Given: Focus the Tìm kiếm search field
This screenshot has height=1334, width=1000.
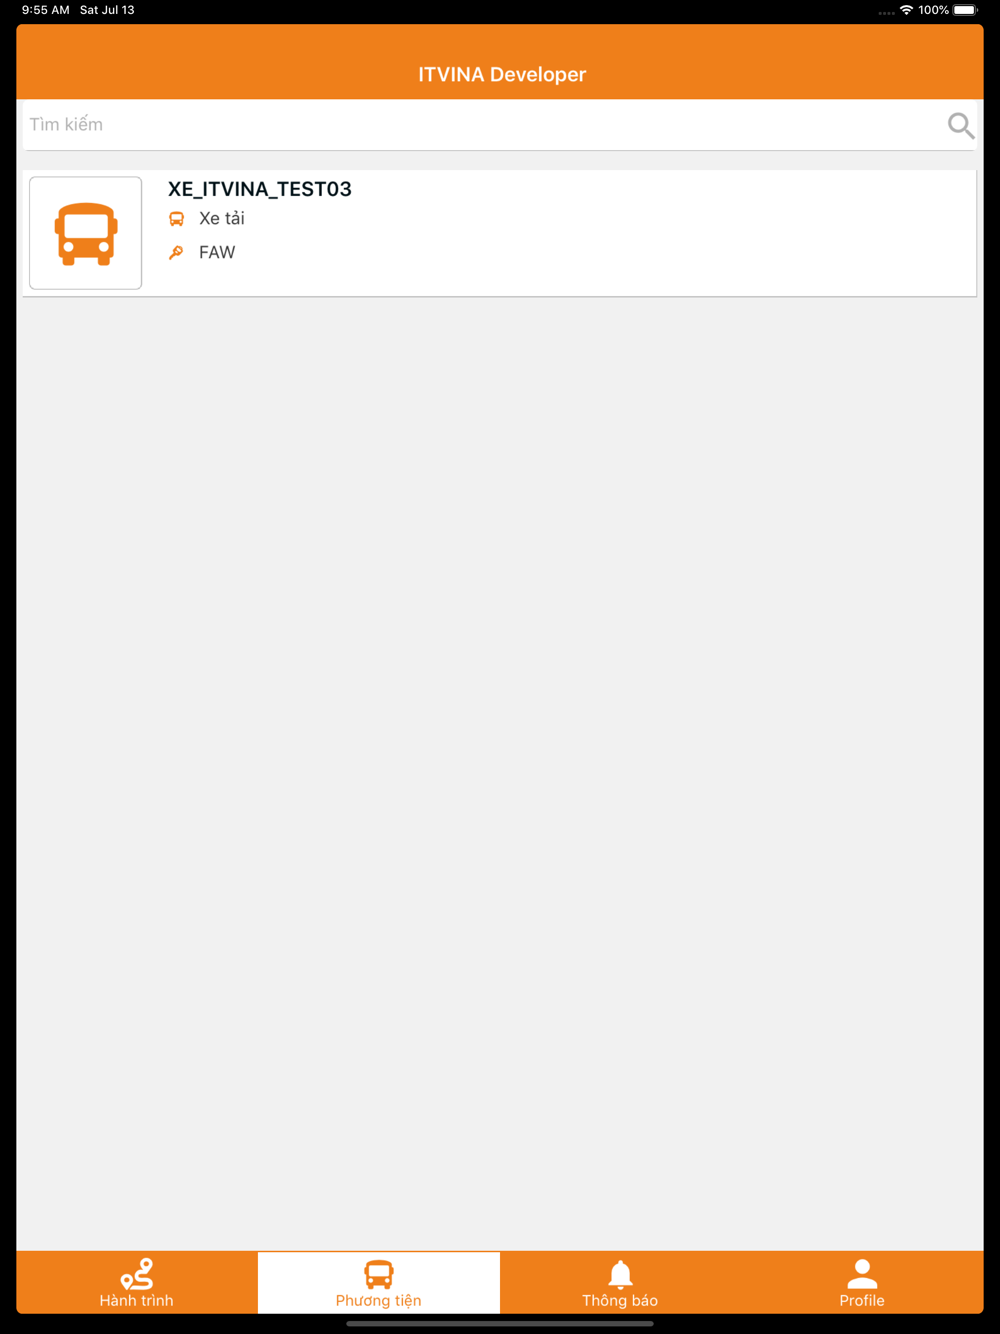Looking at the screenshot, I should click(483, 125).
